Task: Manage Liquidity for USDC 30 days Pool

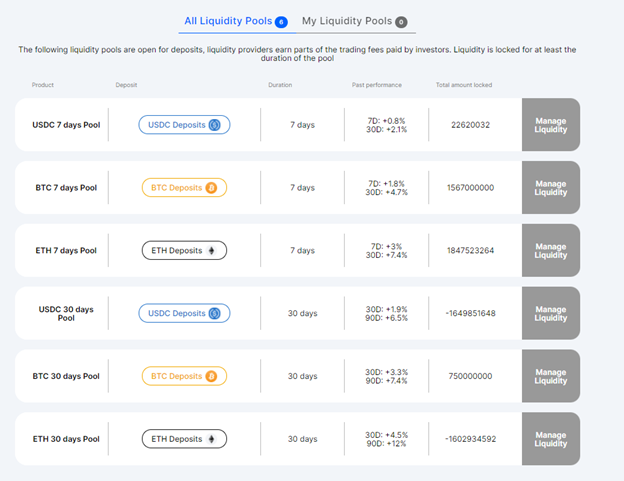Action: point(551,313)
